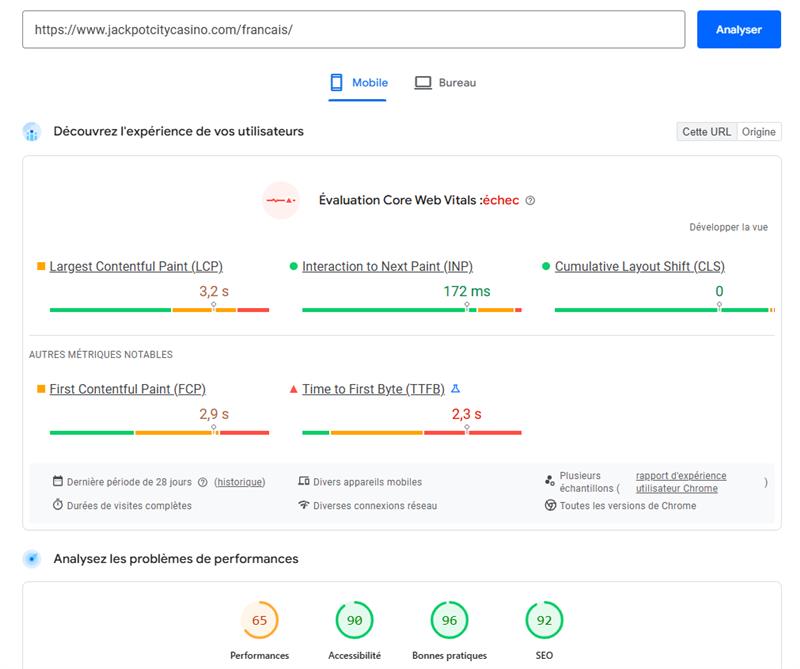Screen dimensions: 800x669
Task: Click the LCP value 3,2 s
Action: tap(214, 291)
